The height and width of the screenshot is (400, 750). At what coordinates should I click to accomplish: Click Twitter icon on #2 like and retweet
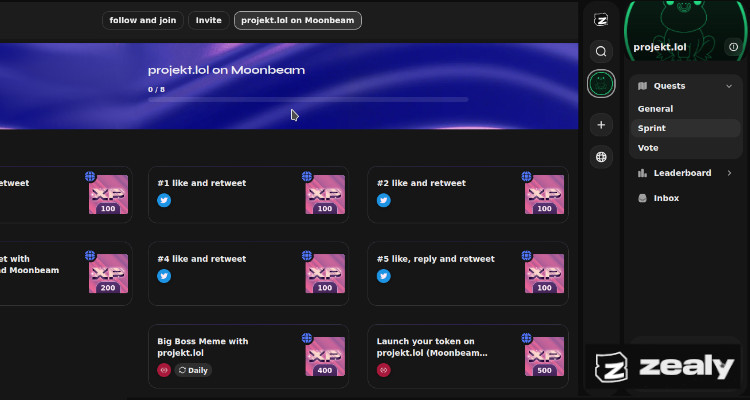pos(384,200)
